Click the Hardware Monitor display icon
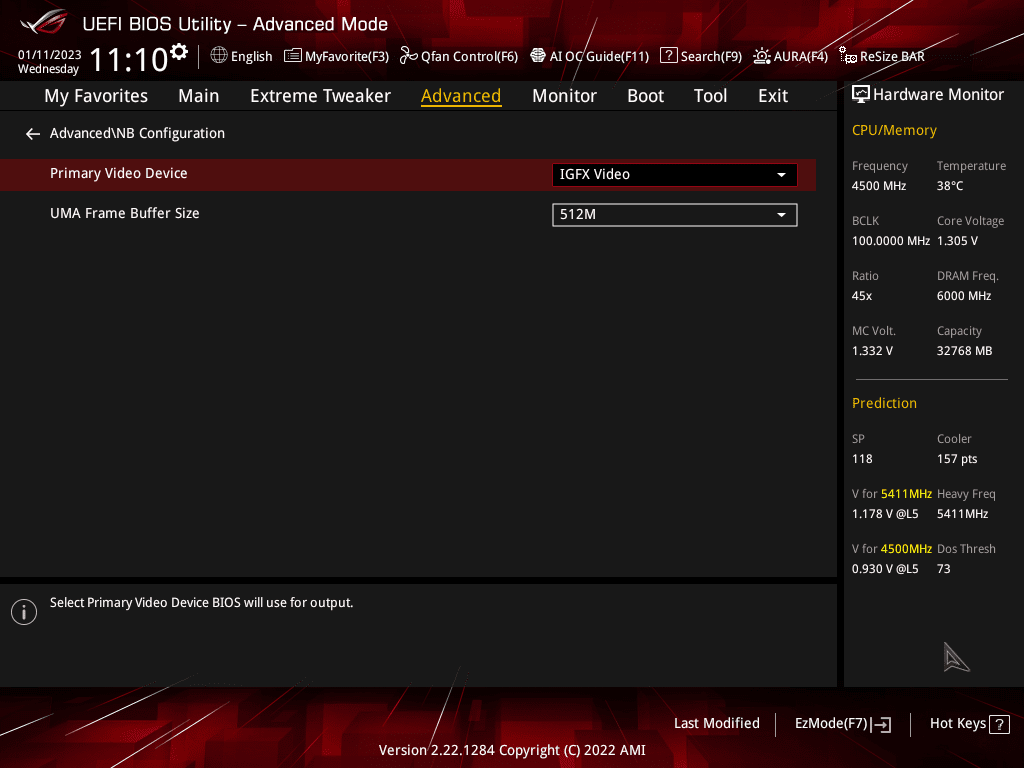 tap(861, 95)
